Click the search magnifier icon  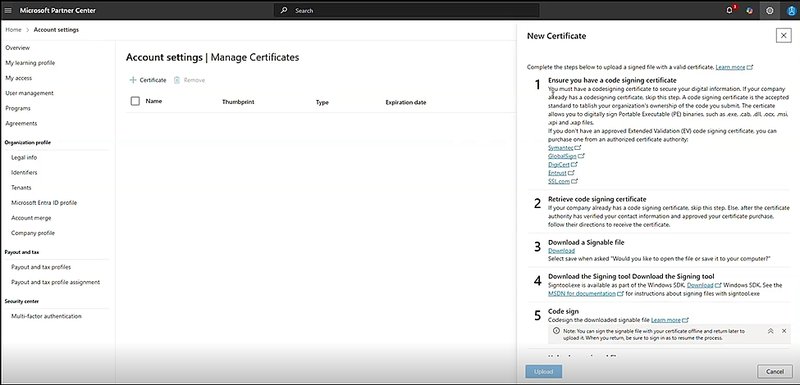[x=284, y=10]
